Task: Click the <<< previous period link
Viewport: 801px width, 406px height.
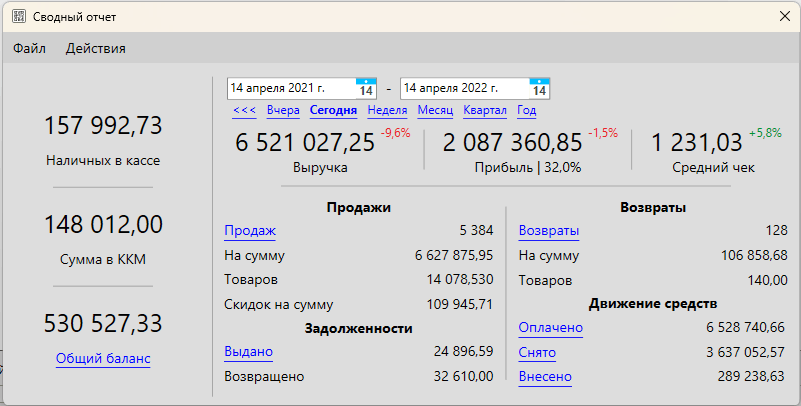Action: click(x=243, y=110)
